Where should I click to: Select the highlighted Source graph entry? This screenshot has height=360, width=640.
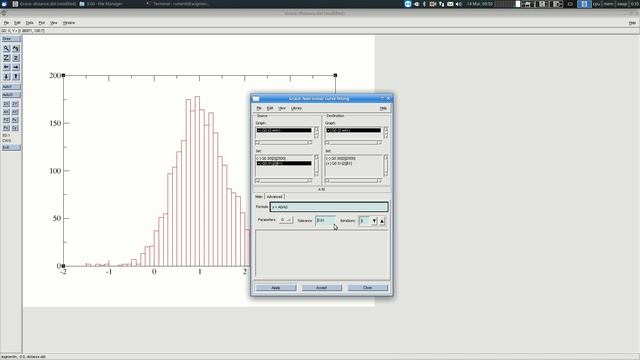284,130
